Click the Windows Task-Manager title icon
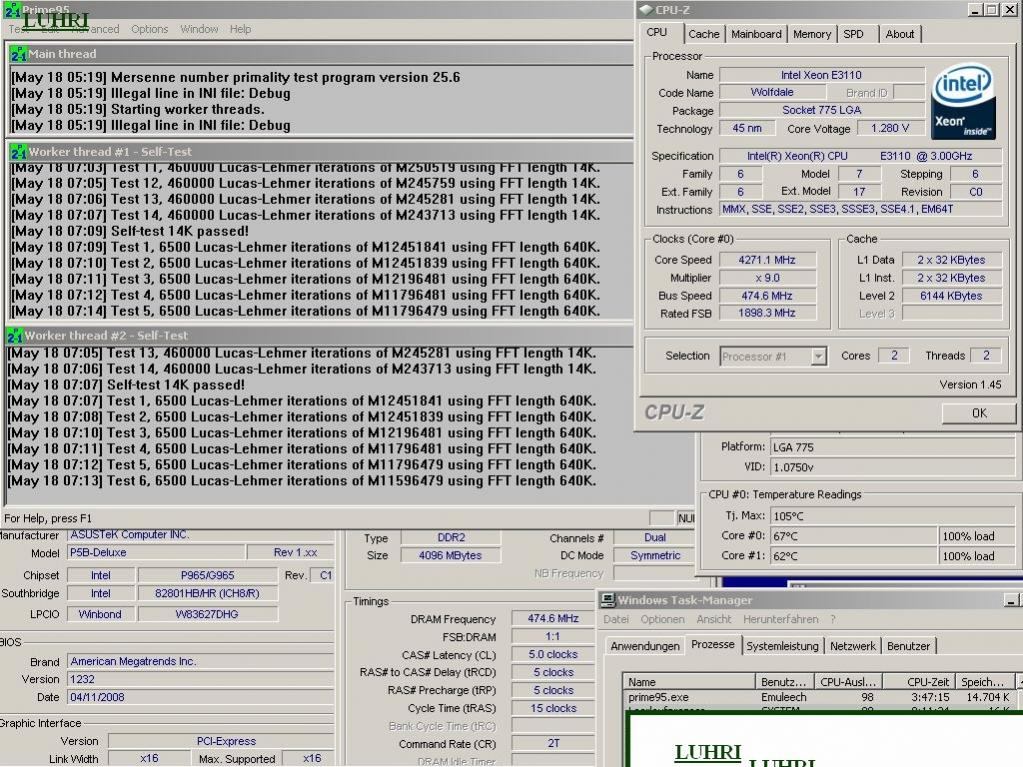 click(x=607, y=600)
